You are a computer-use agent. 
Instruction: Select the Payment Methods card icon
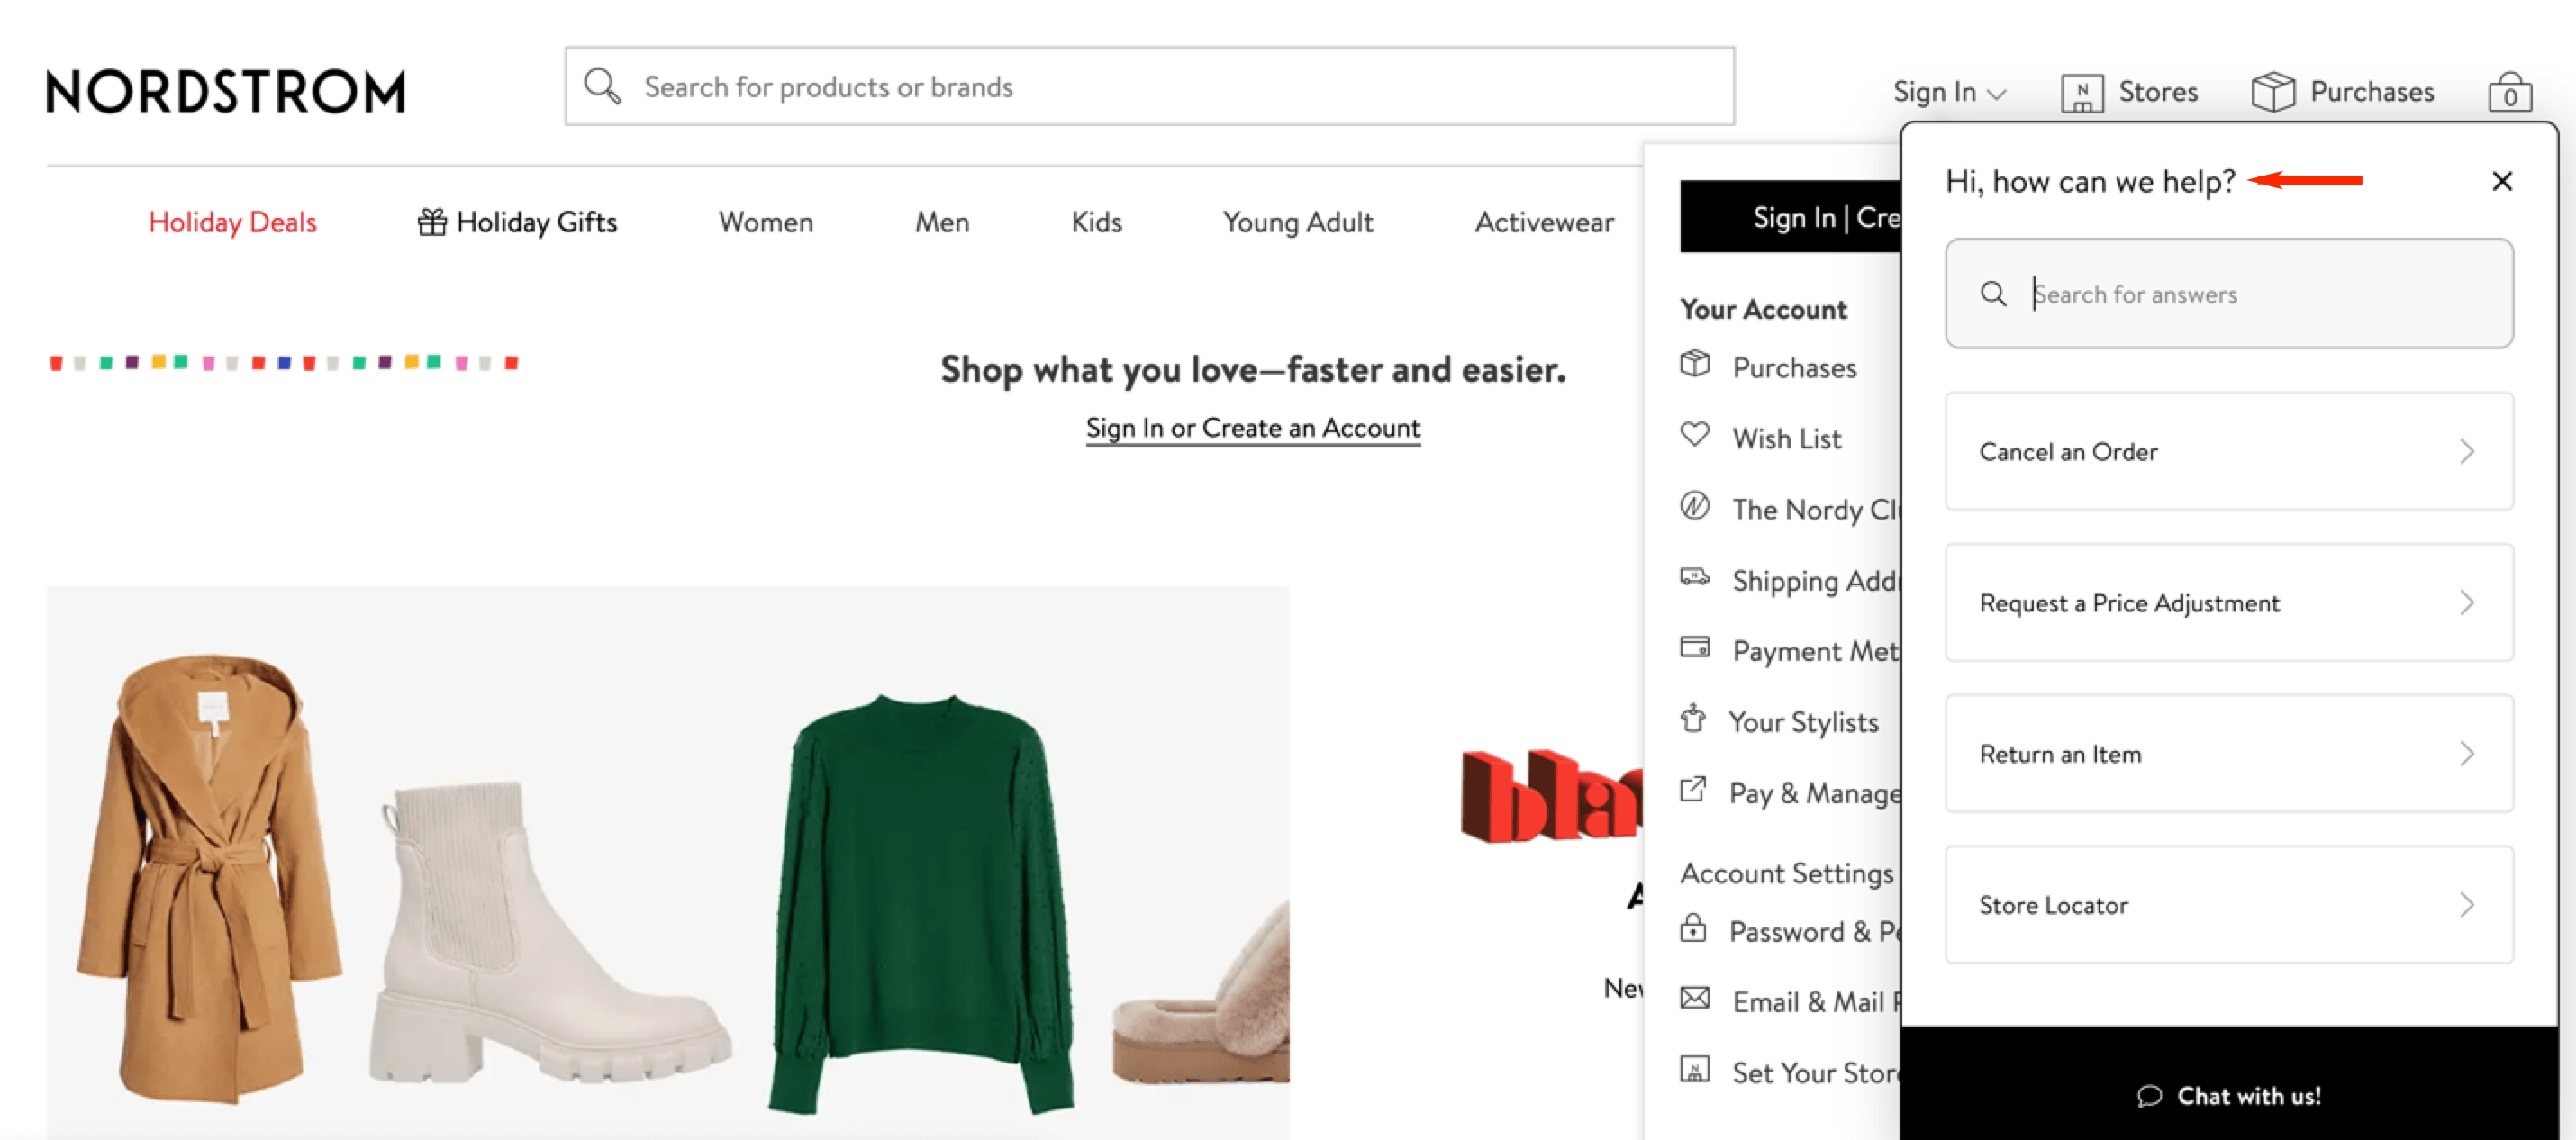pyautogui.click(x=1694, y=648)
